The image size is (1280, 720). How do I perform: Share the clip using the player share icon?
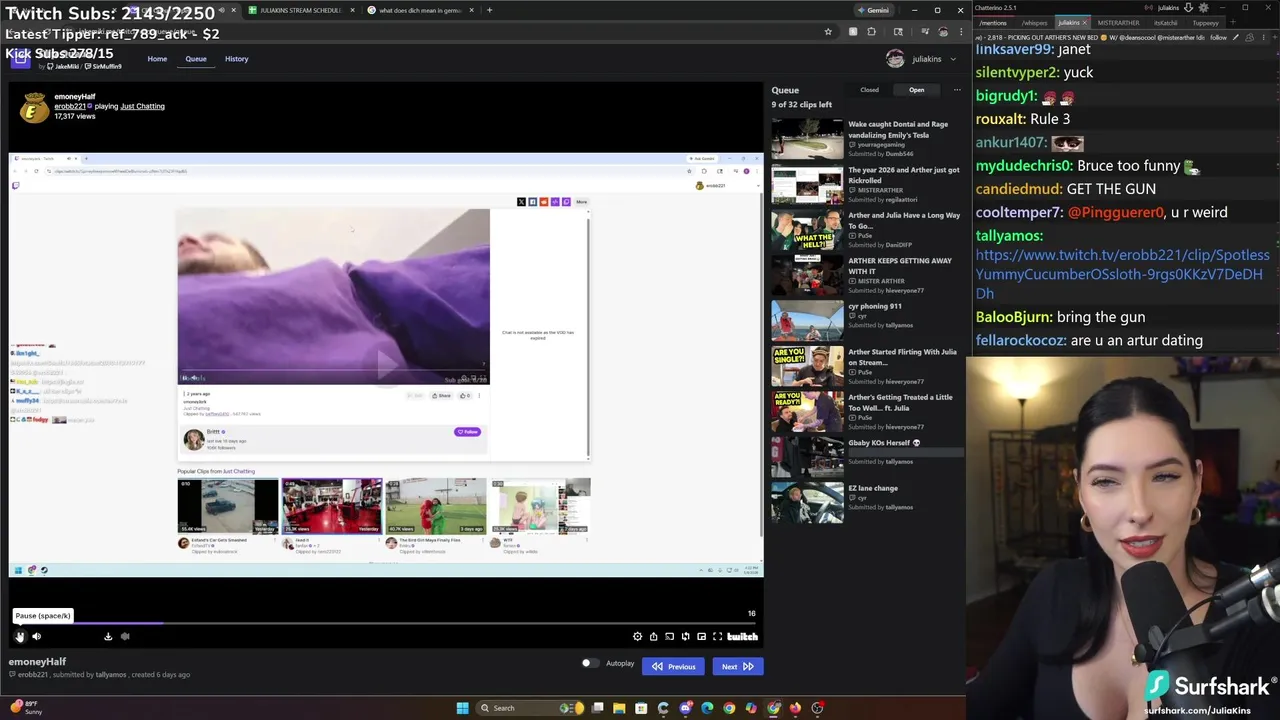coord(653,636)
